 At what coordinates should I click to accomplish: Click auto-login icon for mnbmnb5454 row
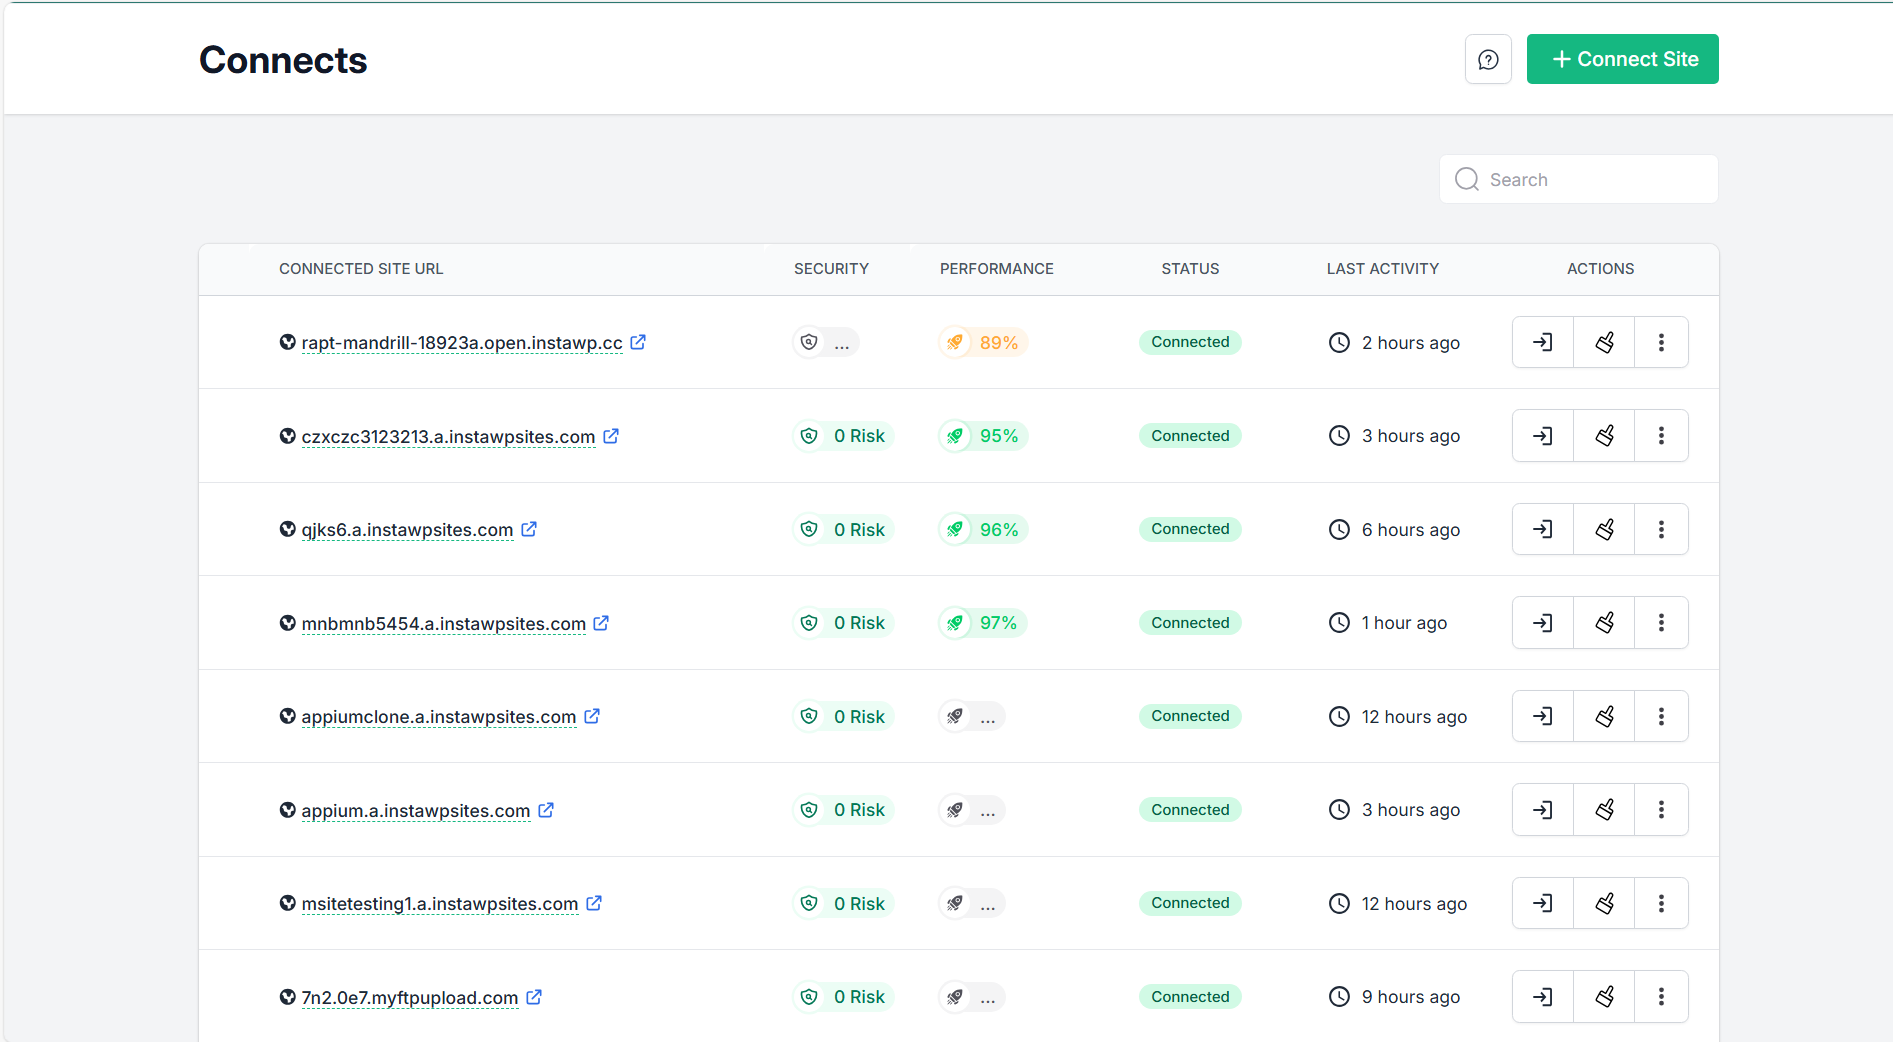click(1543, 623)
